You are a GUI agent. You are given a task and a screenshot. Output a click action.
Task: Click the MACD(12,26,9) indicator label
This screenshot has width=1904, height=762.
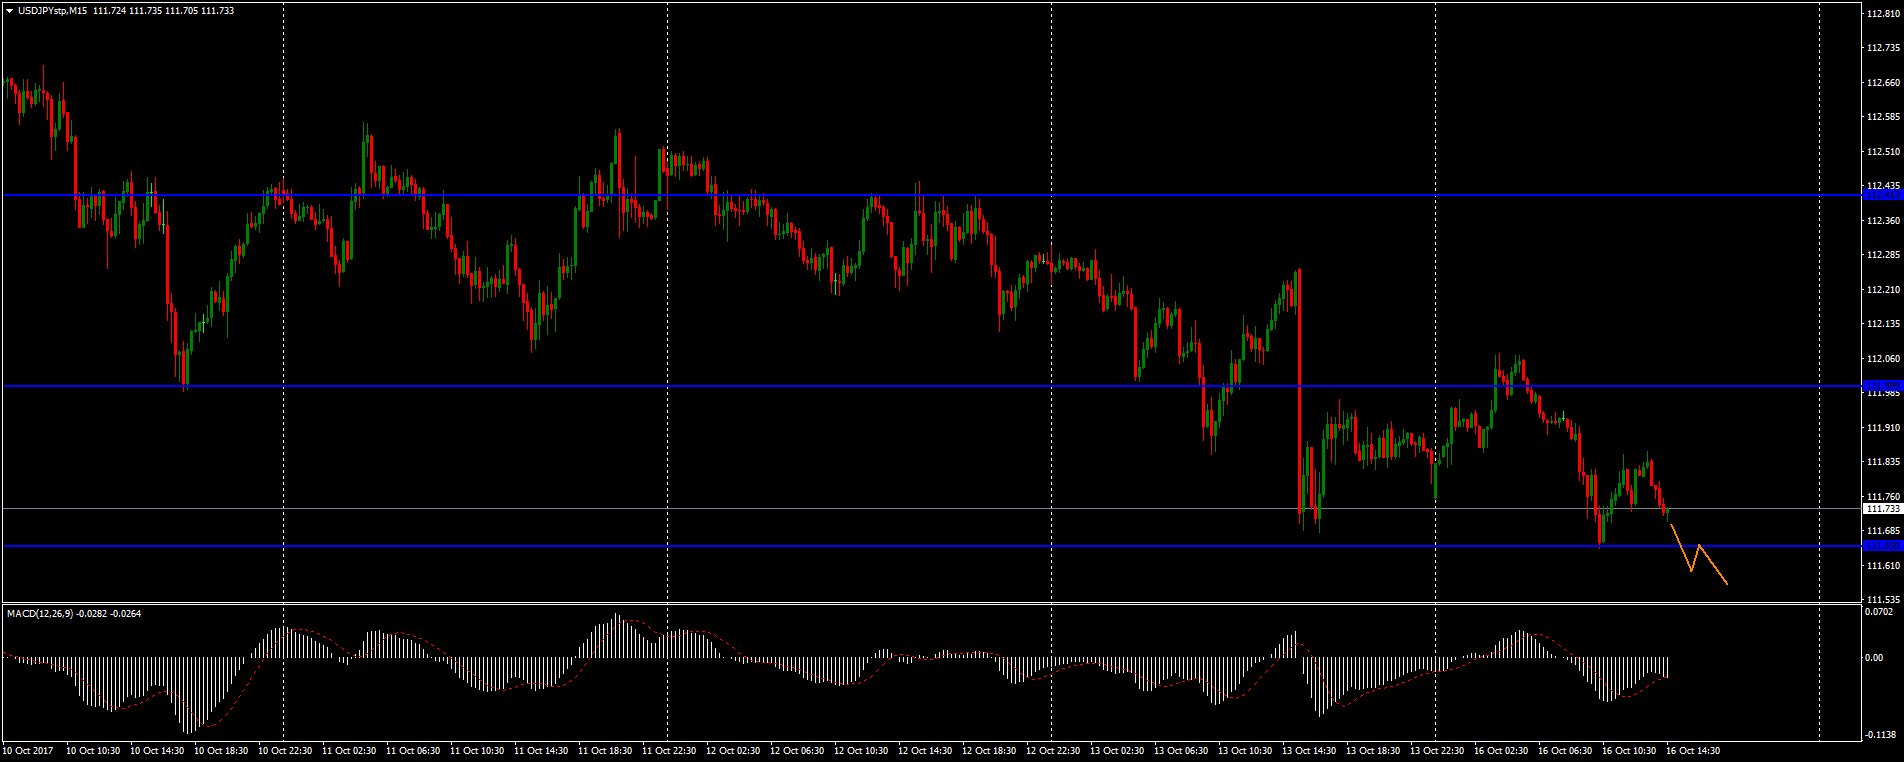coord(39,613)
